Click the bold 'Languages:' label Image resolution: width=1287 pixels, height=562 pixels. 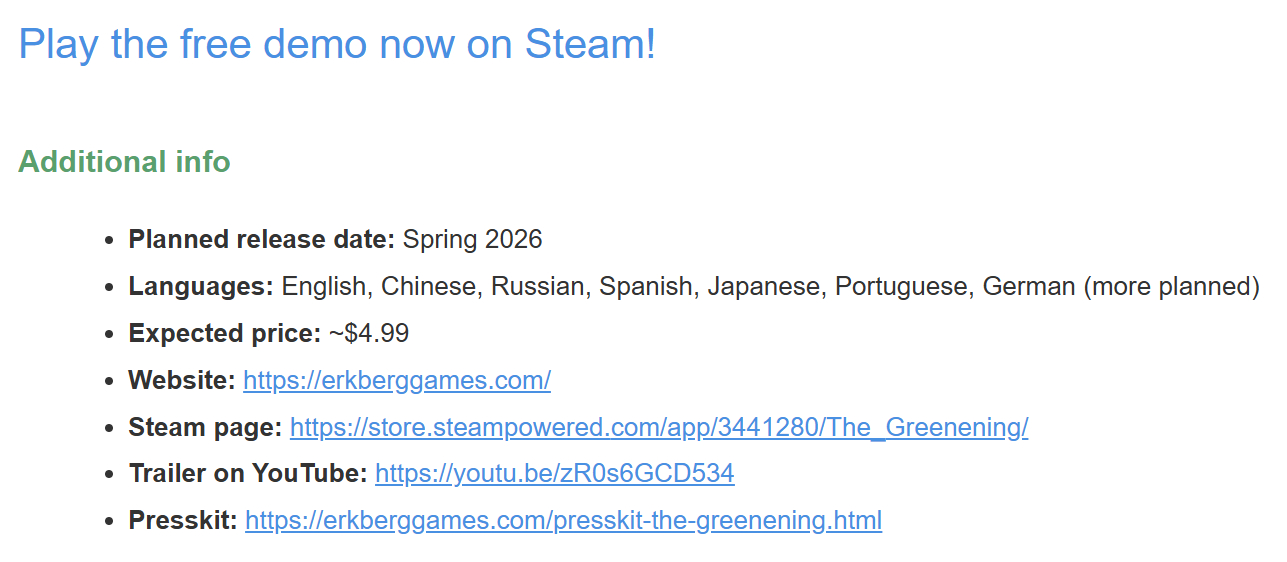coord(201,287)
